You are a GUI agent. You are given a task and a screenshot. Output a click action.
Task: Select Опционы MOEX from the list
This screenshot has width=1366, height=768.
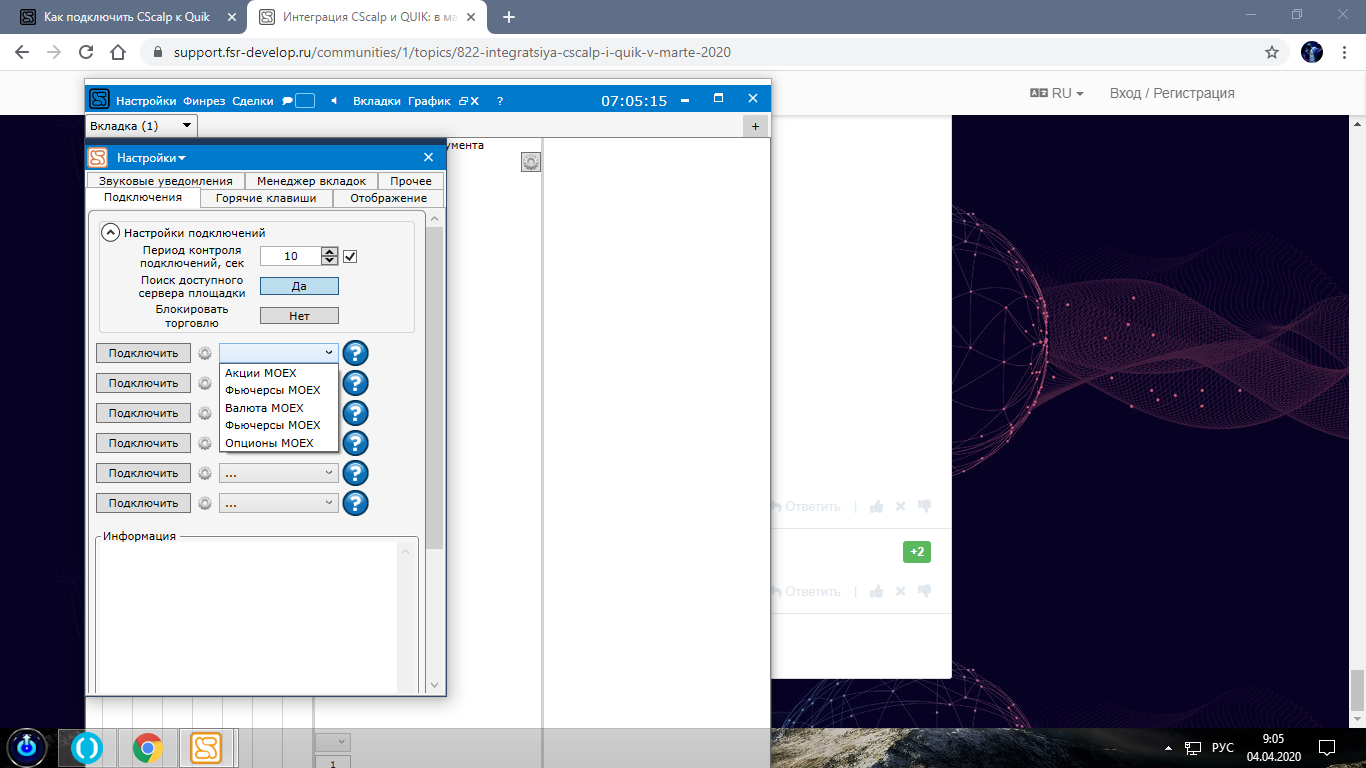(279, 443)
